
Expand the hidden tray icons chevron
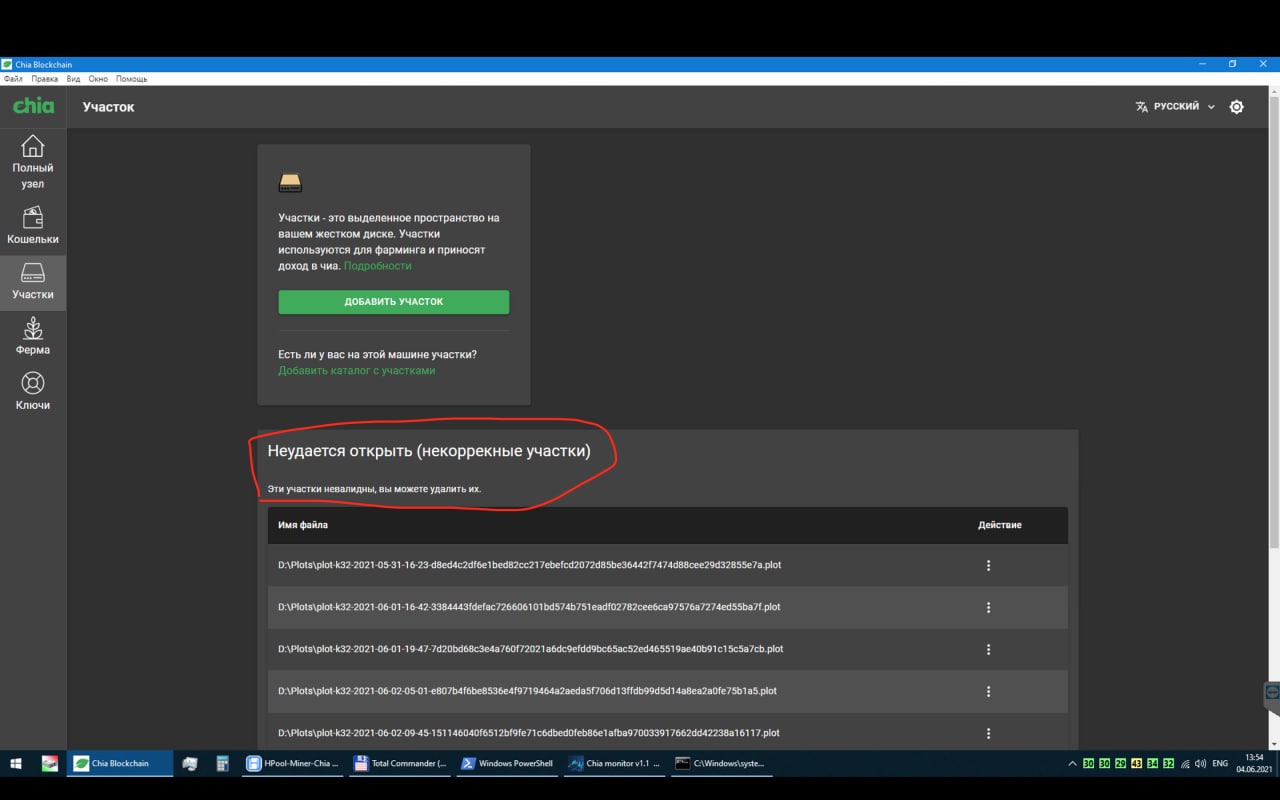click(1072, 763)
